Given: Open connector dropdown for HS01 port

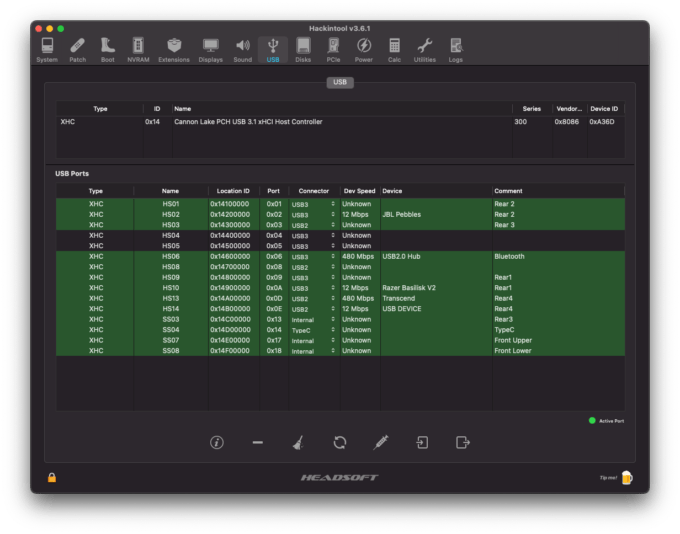Looking at the screenshot, I should click(314, 204).
